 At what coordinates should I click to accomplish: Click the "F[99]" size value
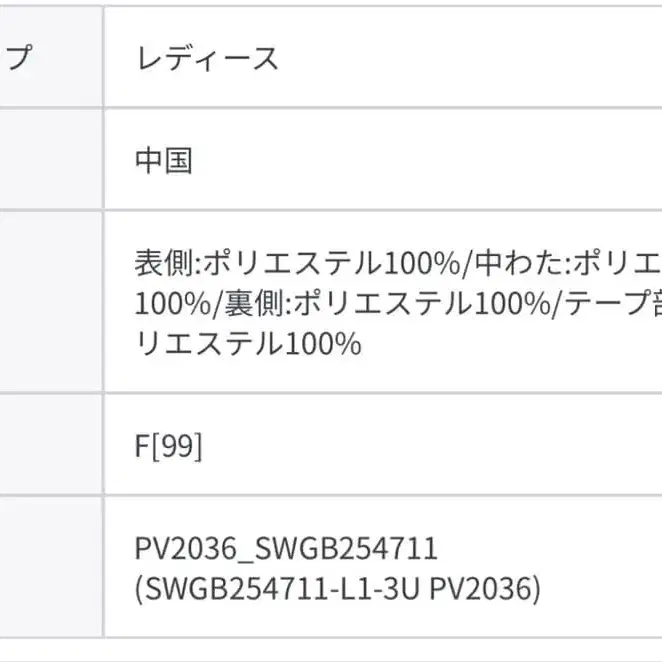point(168,445)
